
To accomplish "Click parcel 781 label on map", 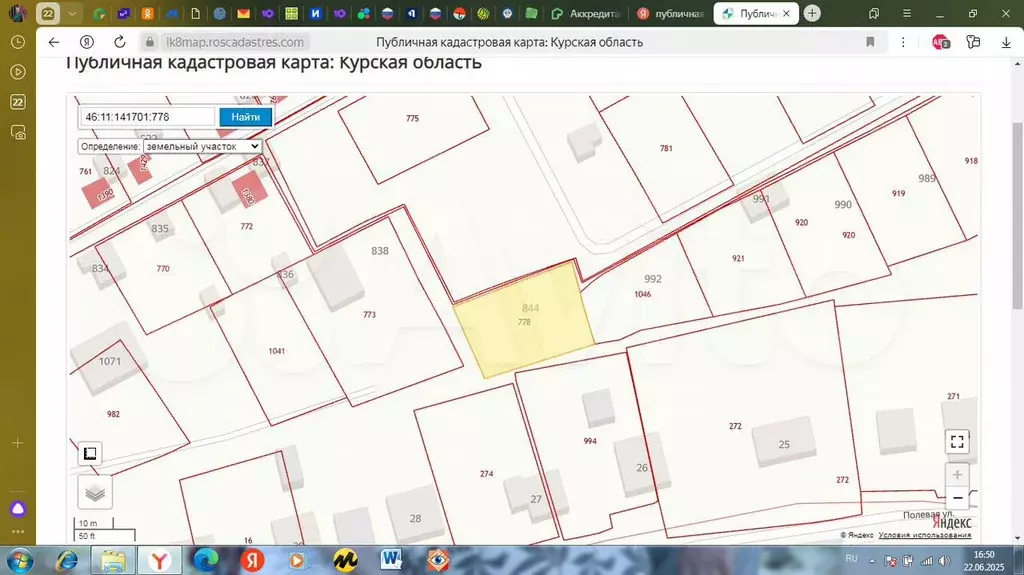I will (x=666, y=148).
